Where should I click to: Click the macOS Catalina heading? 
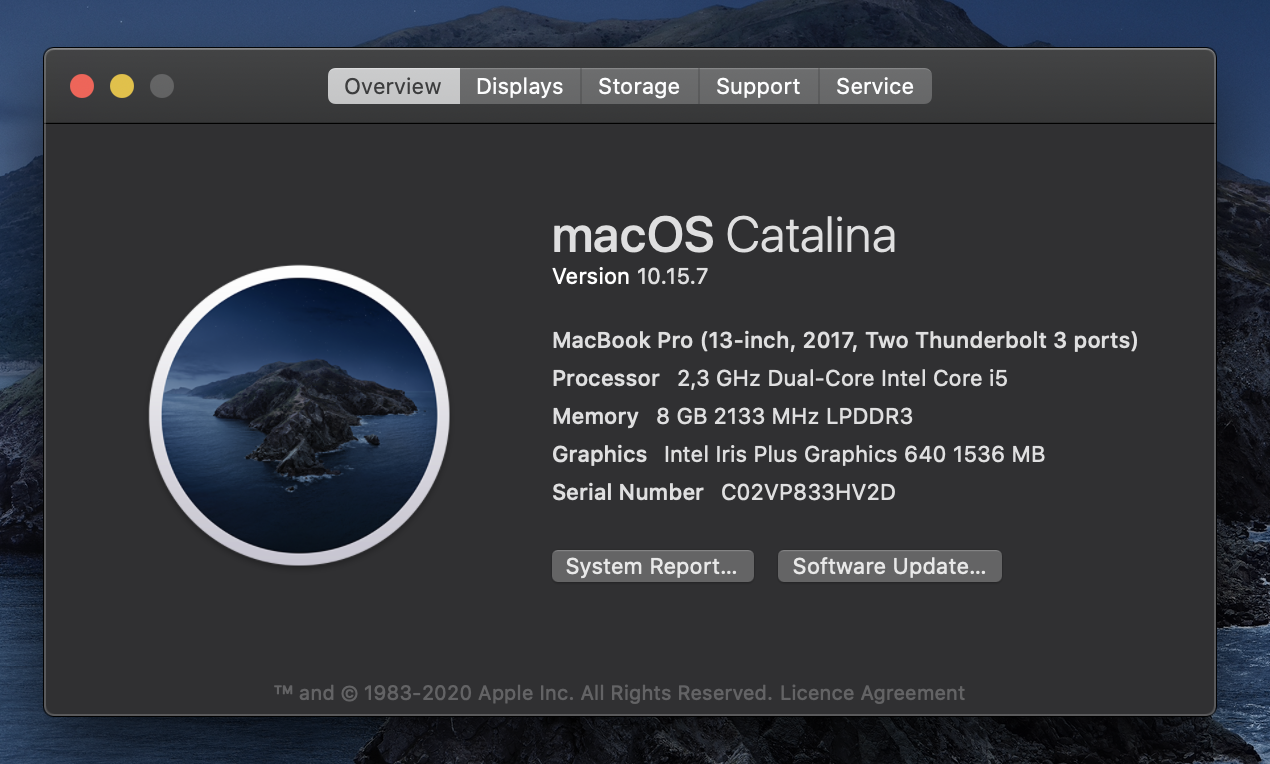724,236
